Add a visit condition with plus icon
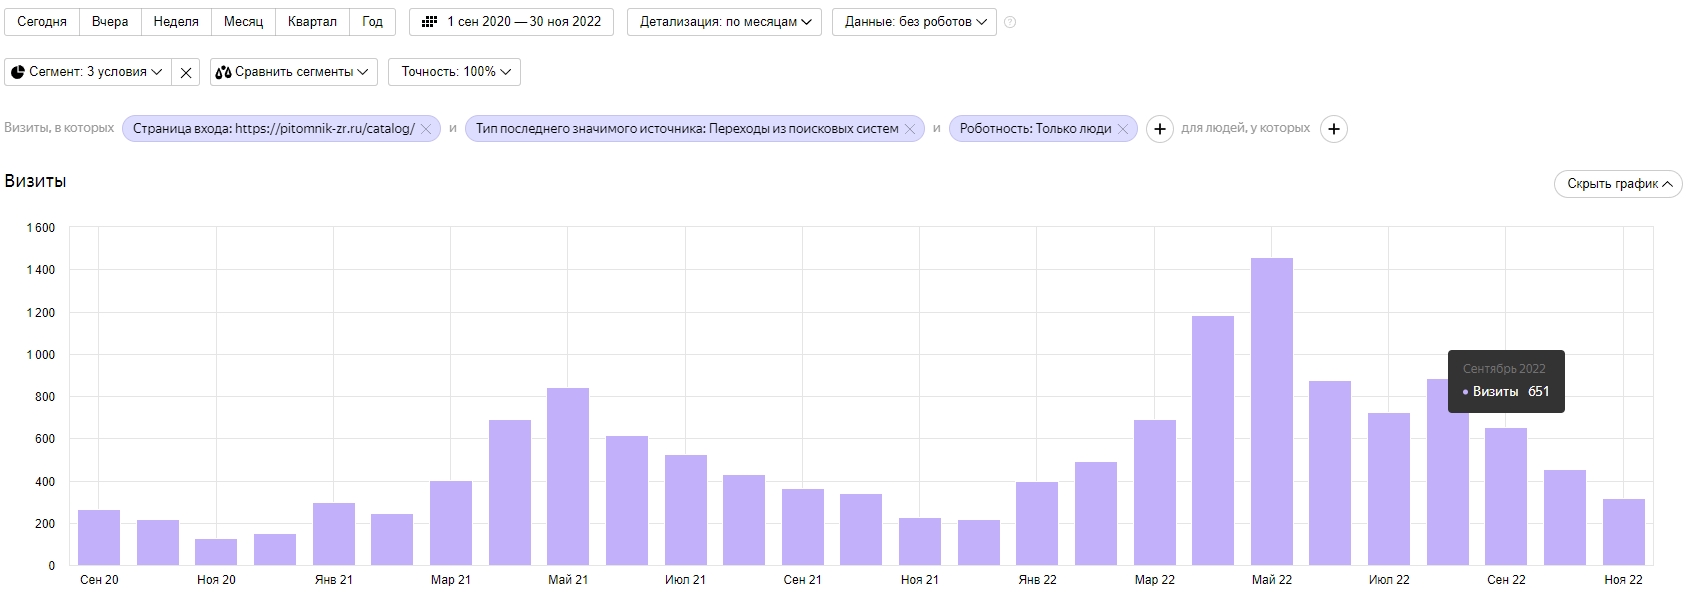 pos(1159,129)
